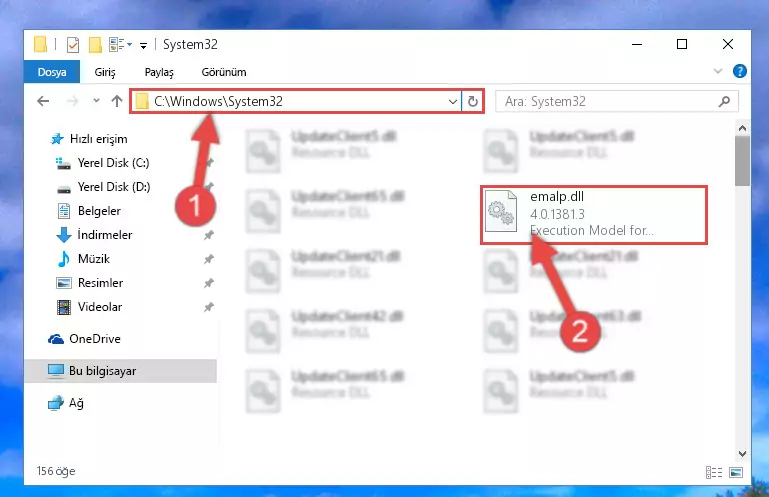Open the Belgeler folder in the sidebar
769x497 pixels.
99,211
